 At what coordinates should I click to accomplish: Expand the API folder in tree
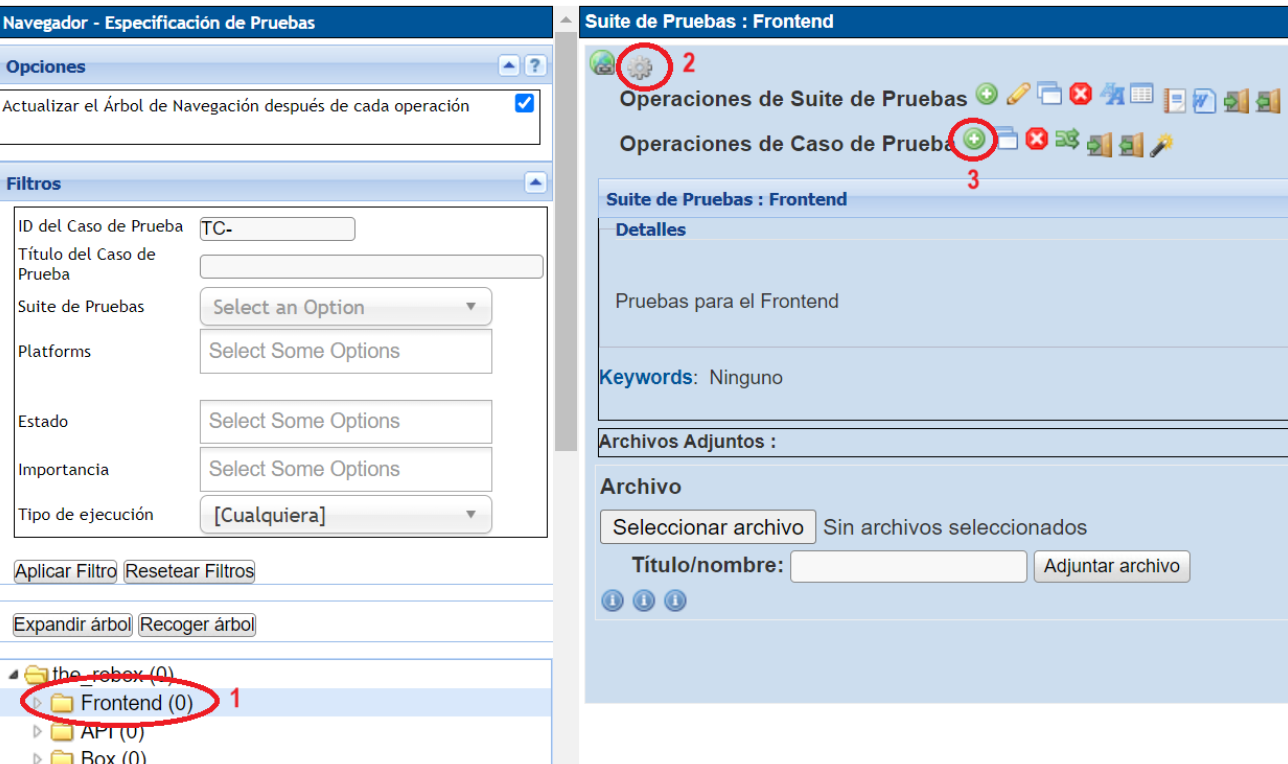pyautogui.click(x=38, y=732)
